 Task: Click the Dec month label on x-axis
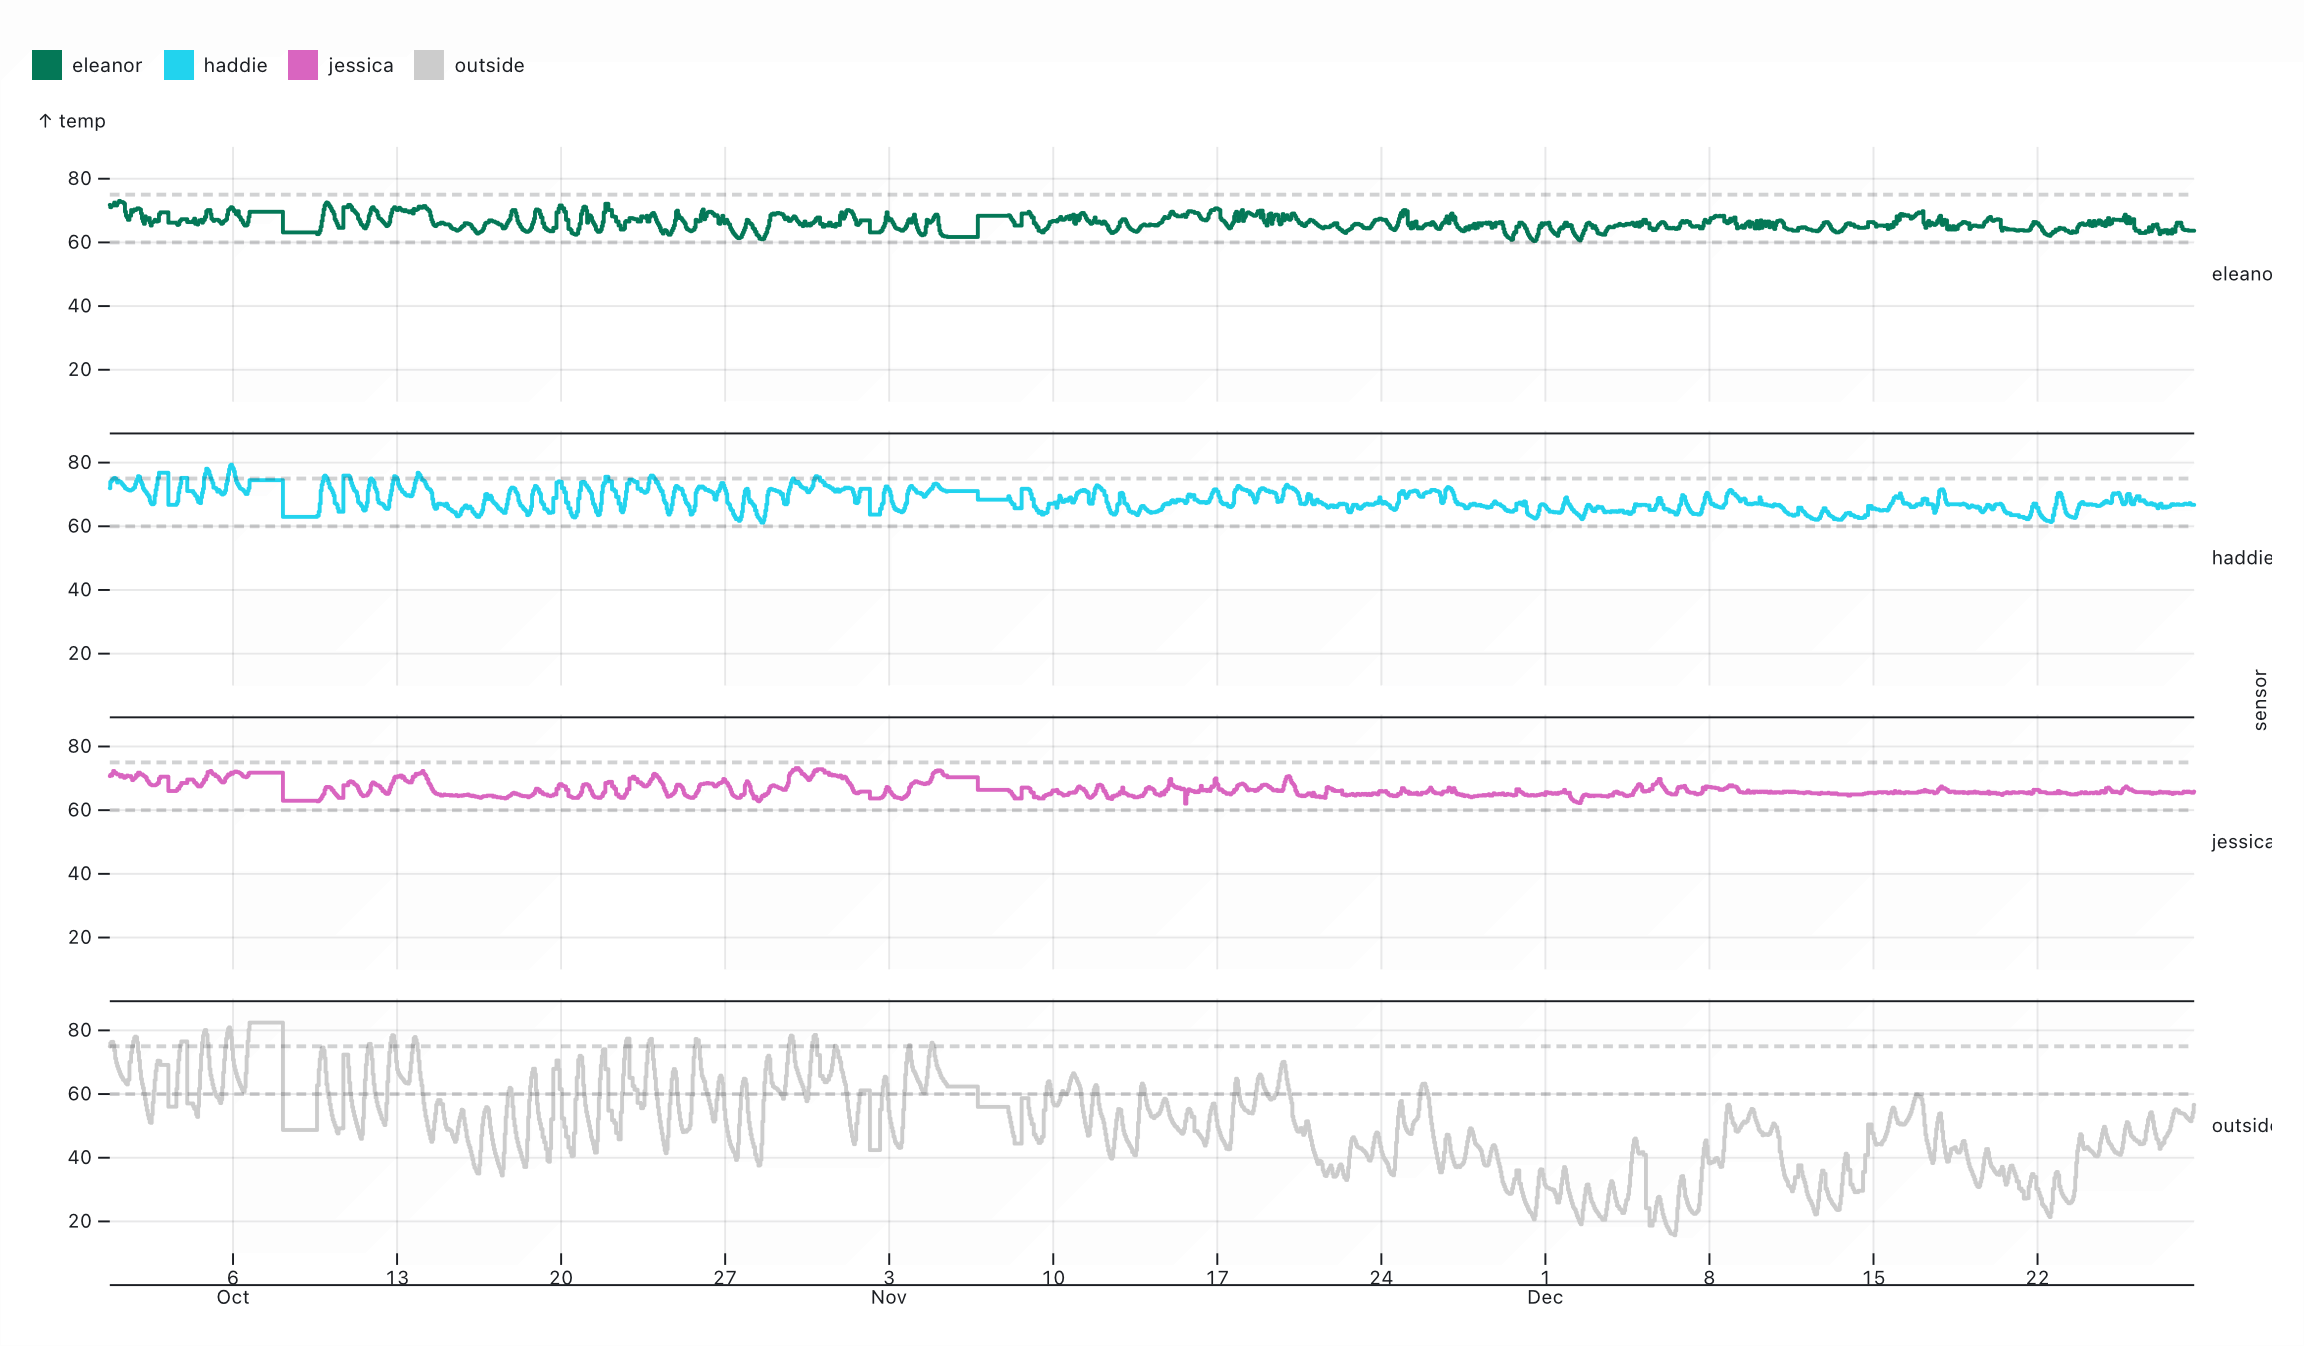pyautogui.click(x=1545, y=1298)
